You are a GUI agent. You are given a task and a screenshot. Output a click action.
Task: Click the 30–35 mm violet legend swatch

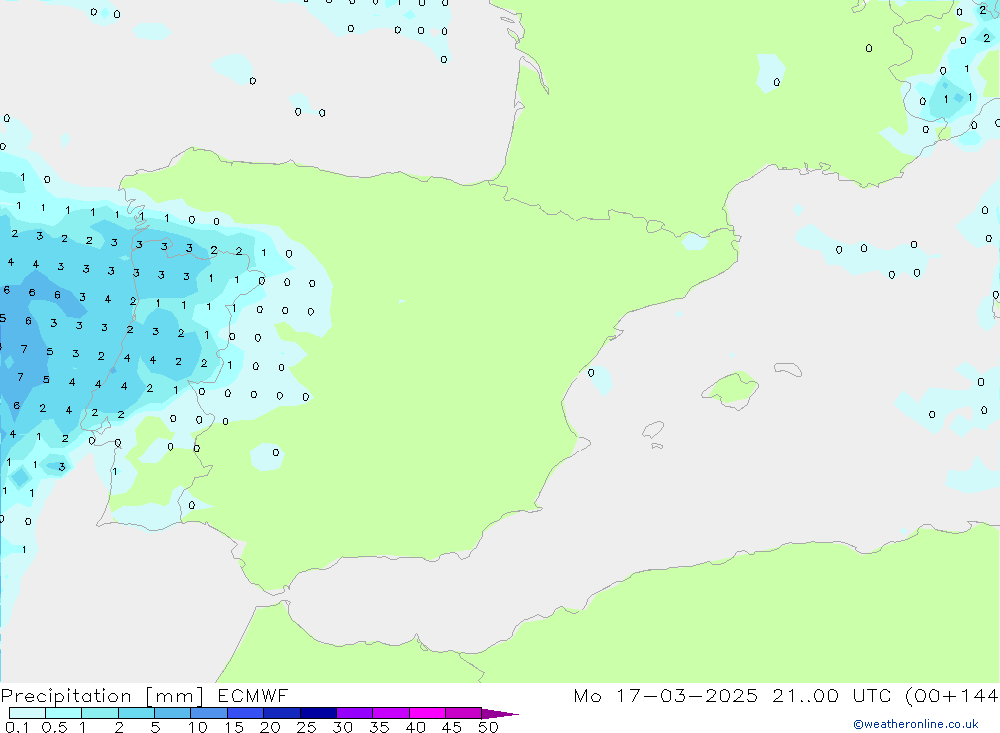coord(354,713)
